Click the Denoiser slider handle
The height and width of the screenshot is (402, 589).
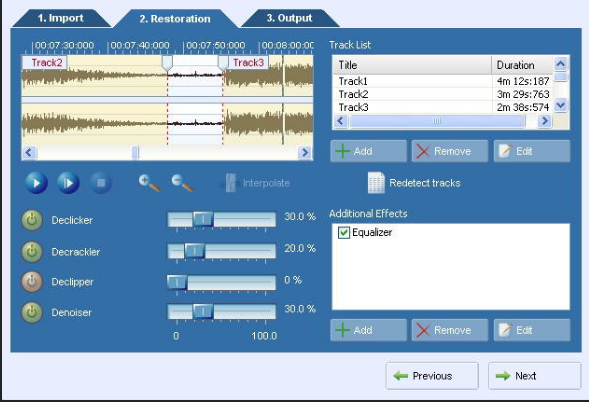(203, 311)
